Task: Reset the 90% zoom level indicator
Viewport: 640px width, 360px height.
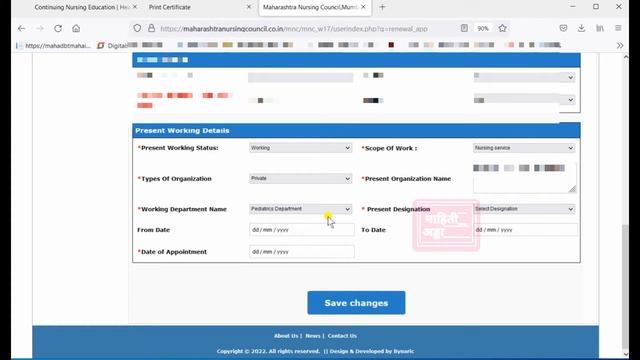Action: pyautogui.click(x=483, y=28)
